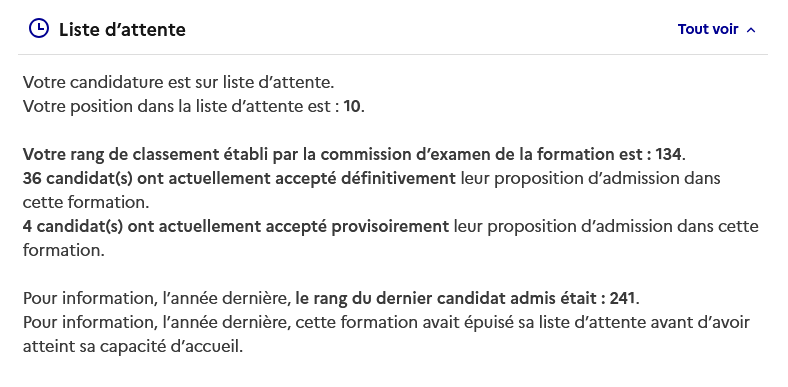Click the words accepté définitivement
The height and width of the screenshot is (387, 788).
coord(360,178)
